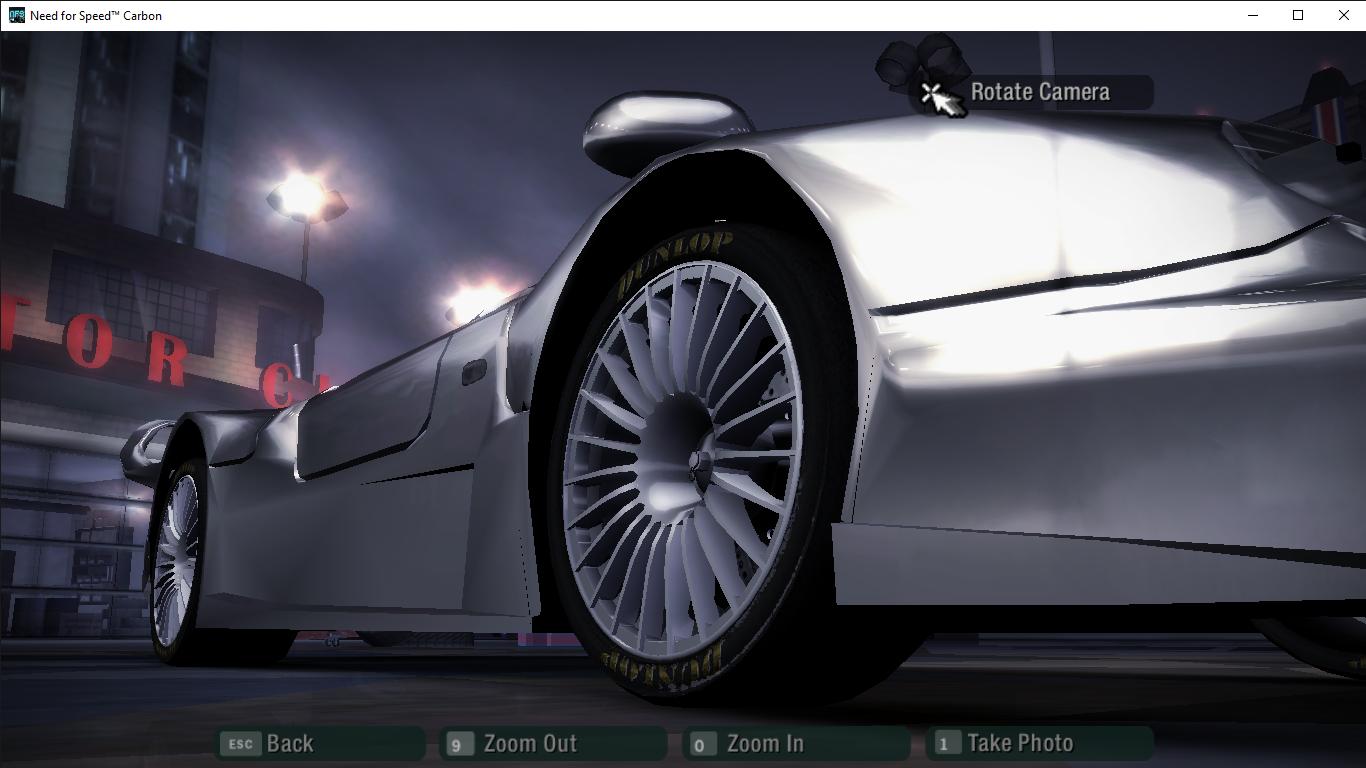Click the Zoom Out button

pos(553,744)
